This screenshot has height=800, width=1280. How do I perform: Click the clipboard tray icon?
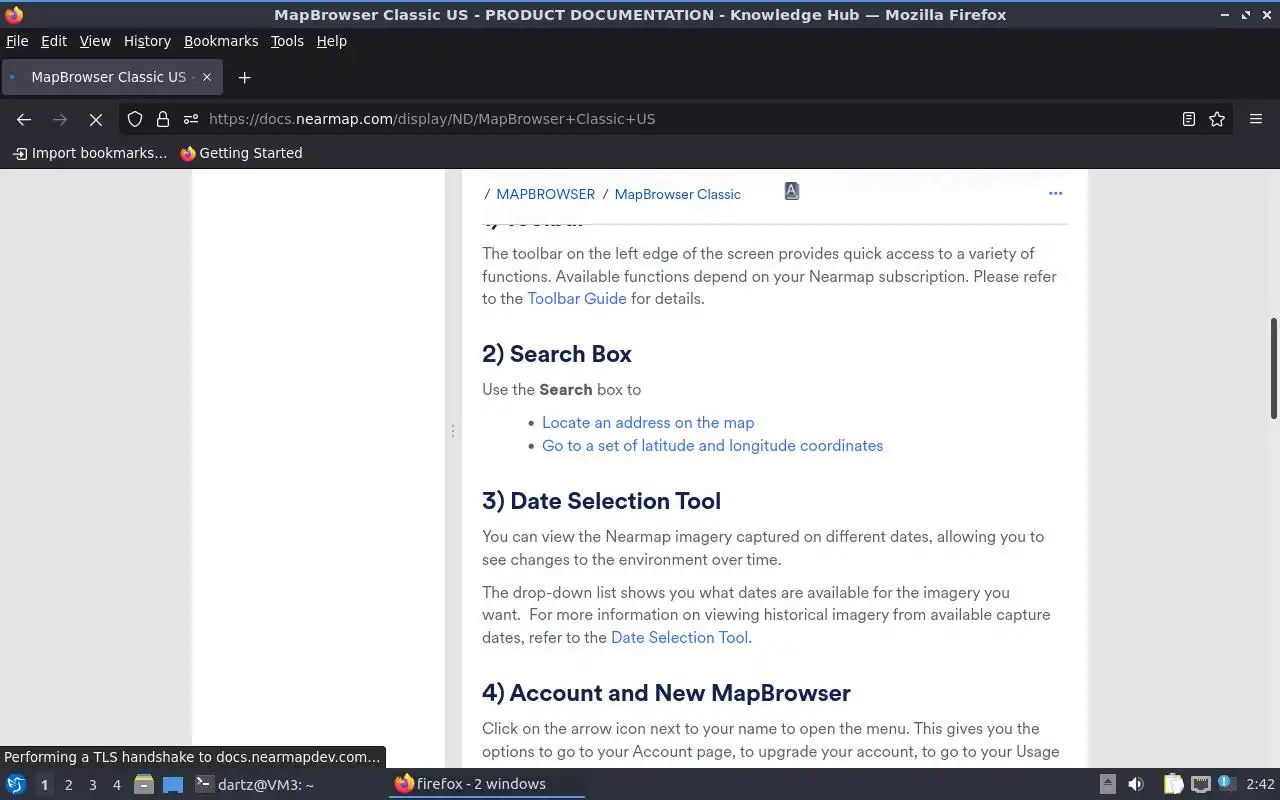(x=1173, y=784)
